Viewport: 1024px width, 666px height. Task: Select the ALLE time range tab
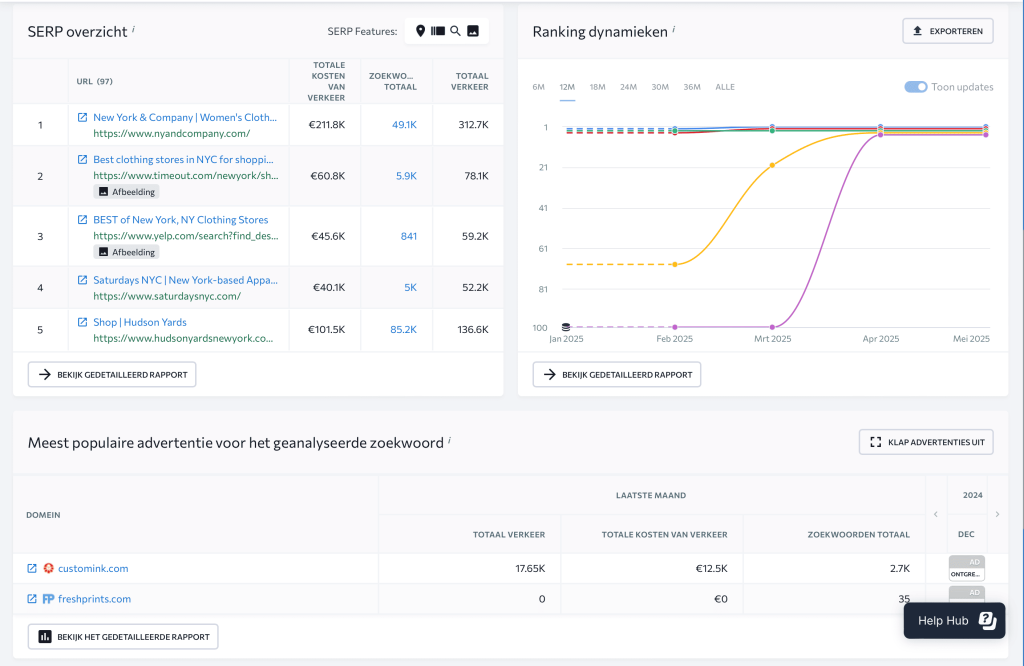point(725,87)
